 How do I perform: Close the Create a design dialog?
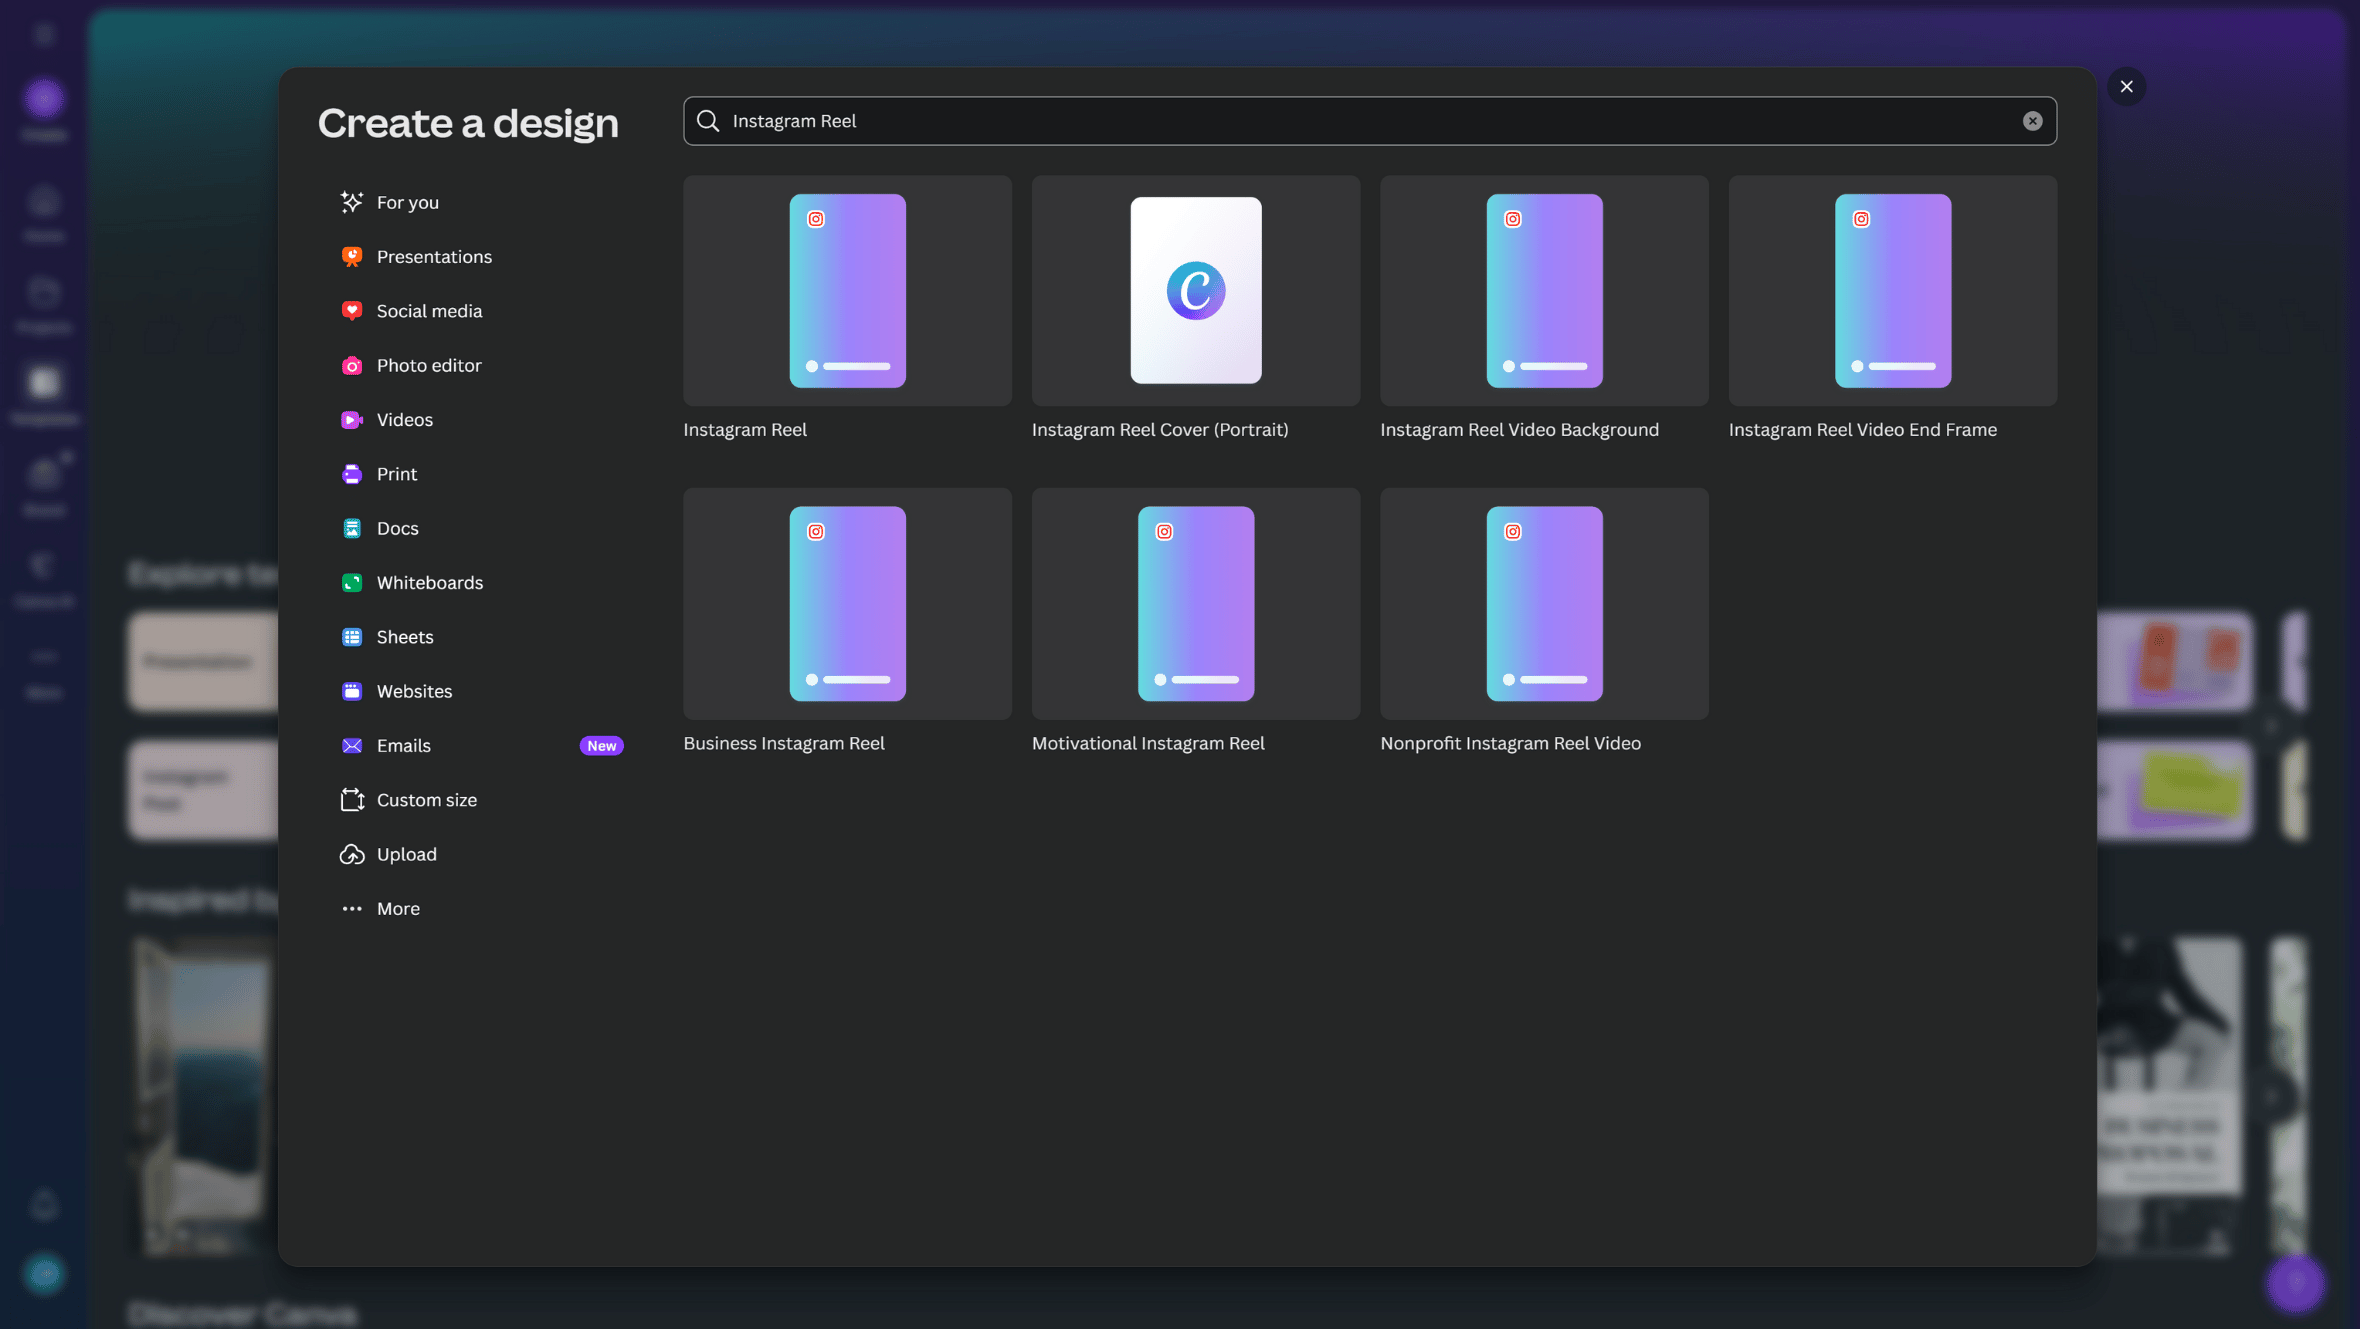point(2126,87)
